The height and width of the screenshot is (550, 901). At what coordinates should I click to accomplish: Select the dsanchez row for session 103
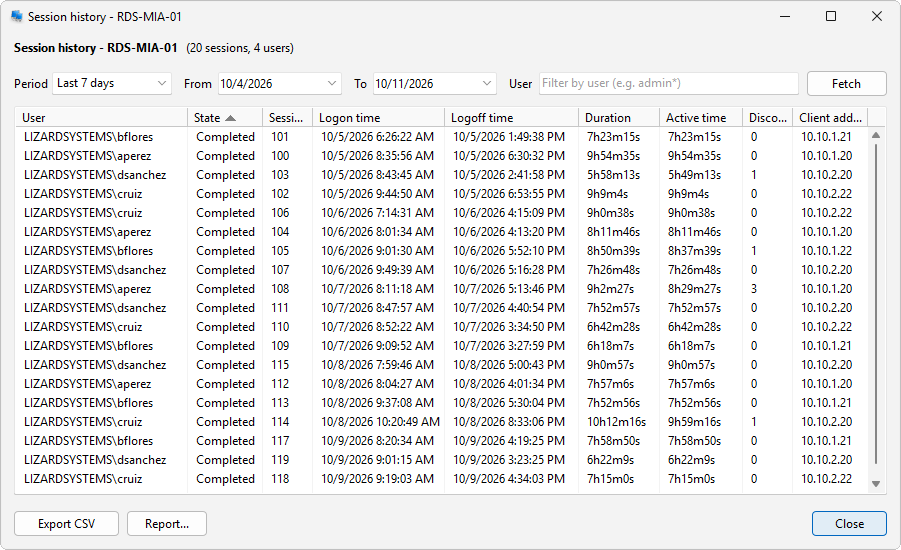(x=441, y=175)
